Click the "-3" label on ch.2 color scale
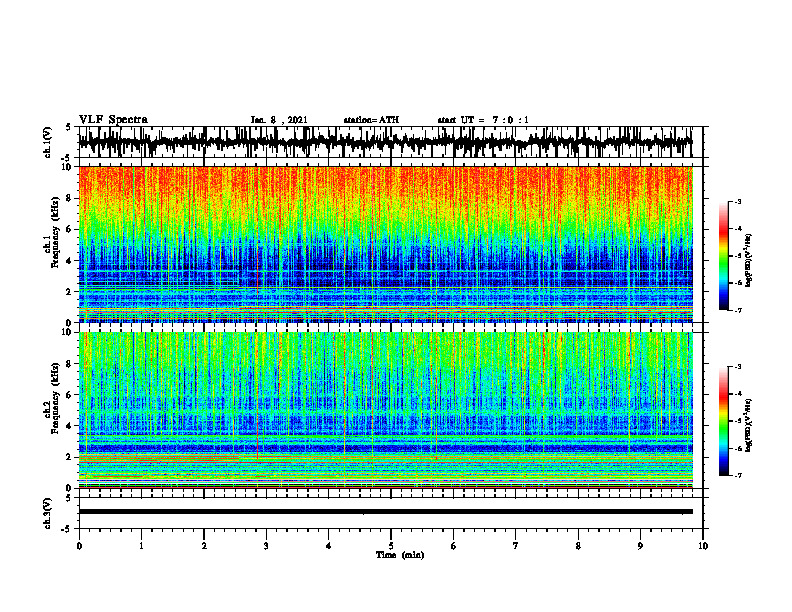The width and height of the screenshot is (792, 612). pos(737,367)
